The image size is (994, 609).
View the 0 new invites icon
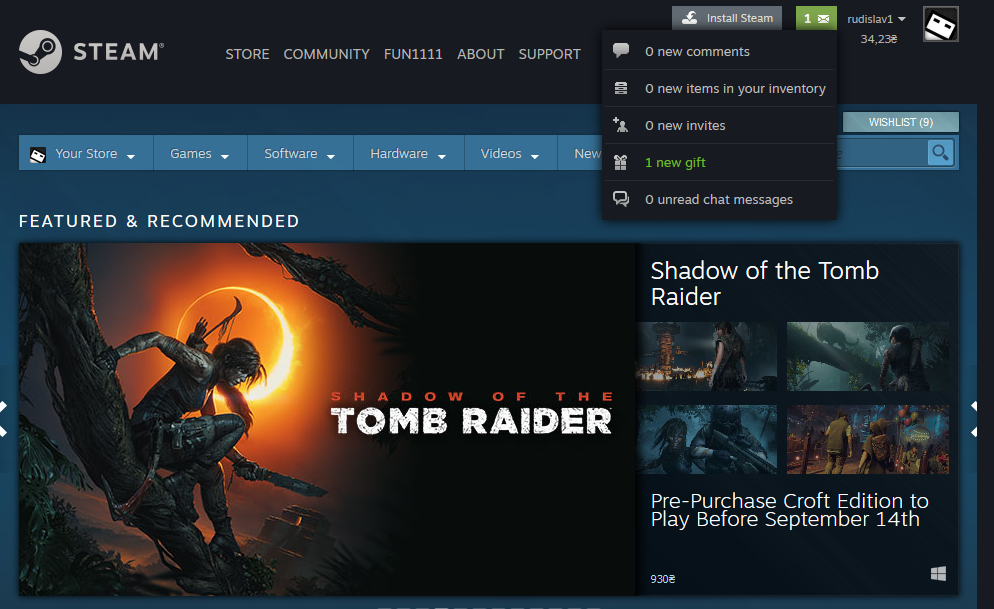coord(620,125)
